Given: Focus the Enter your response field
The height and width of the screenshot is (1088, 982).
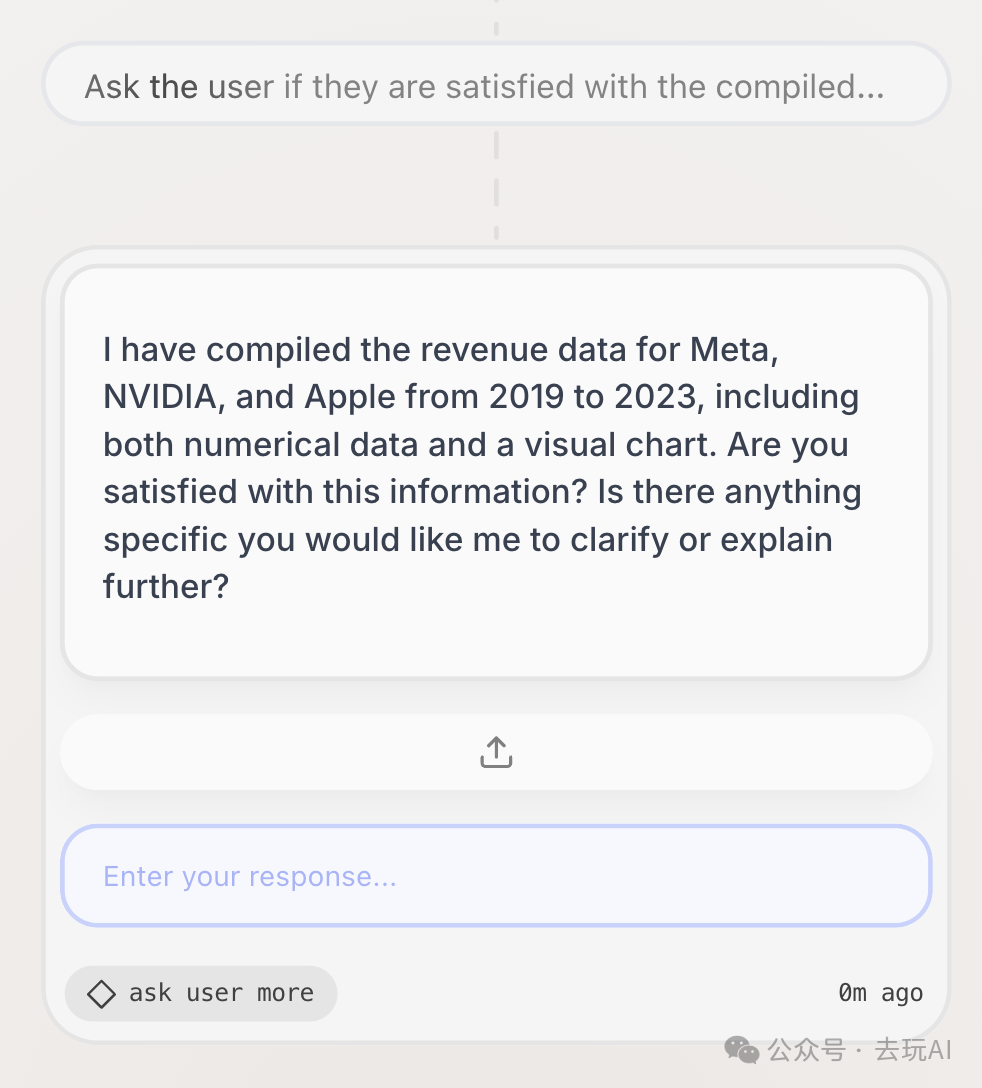Looking at the screenshot, I should (496, 876).
